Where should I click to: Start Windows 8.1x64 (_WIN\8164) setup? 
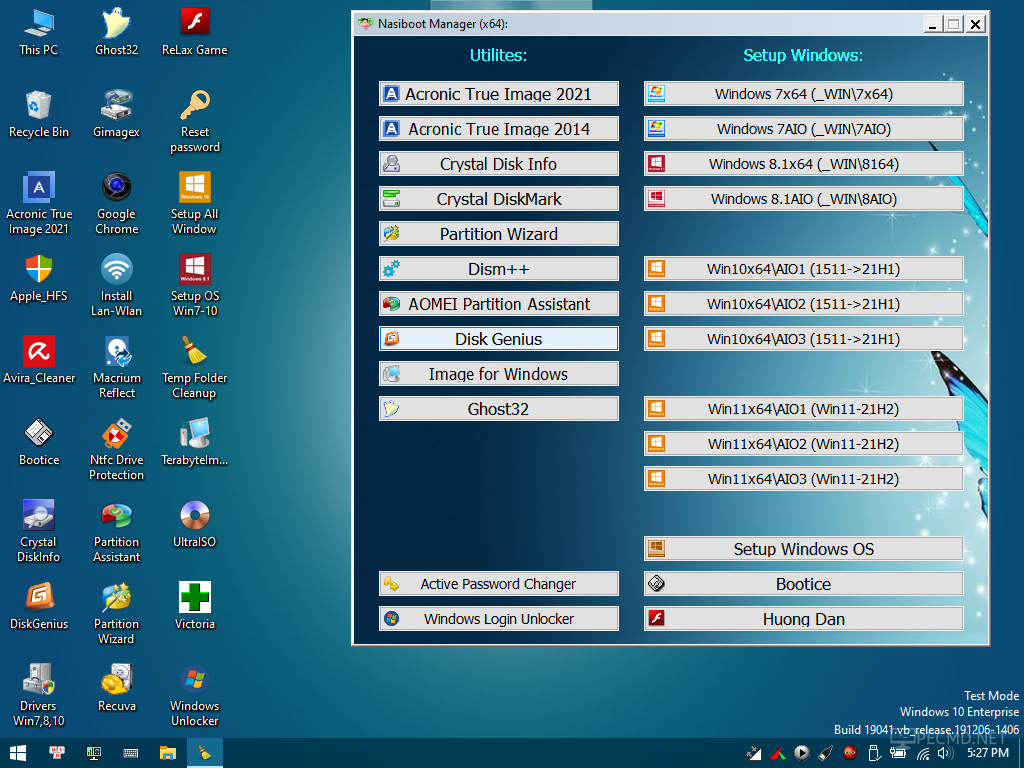coord(803,164)
